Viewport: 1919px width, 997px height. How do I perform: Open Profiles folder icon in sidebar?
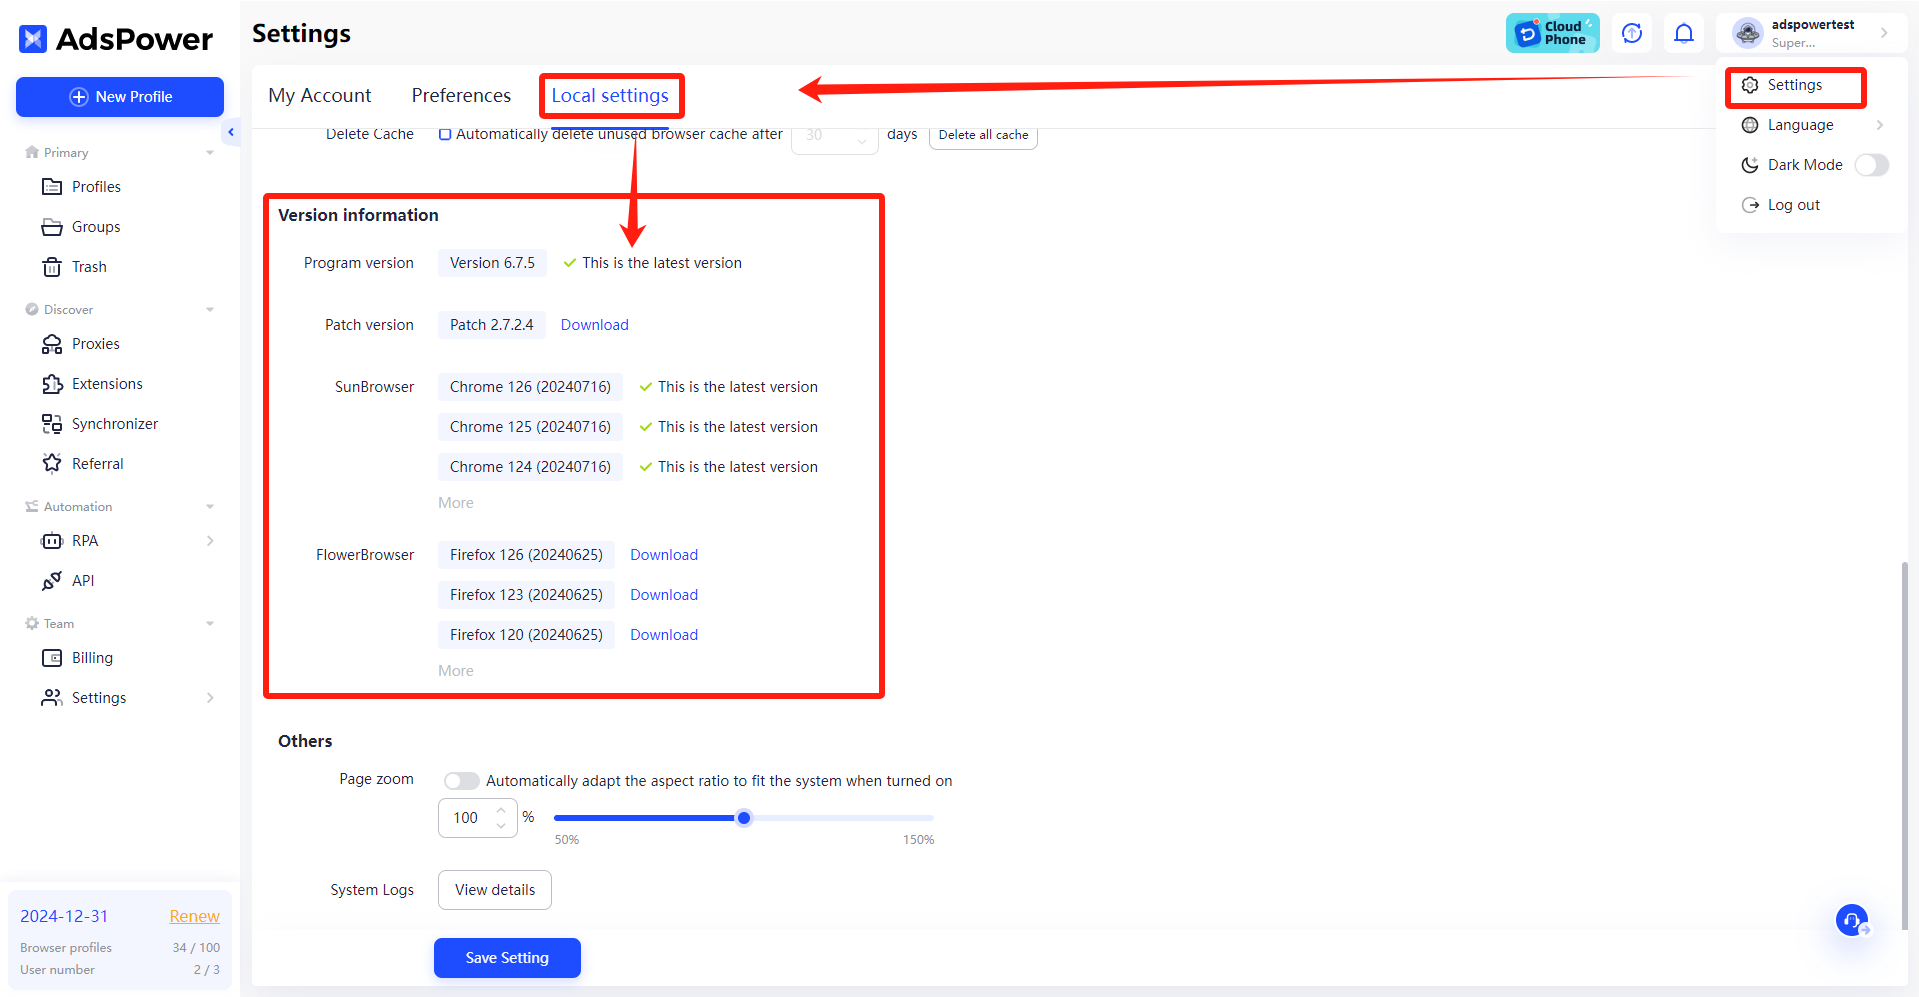[x=52, y=187]
